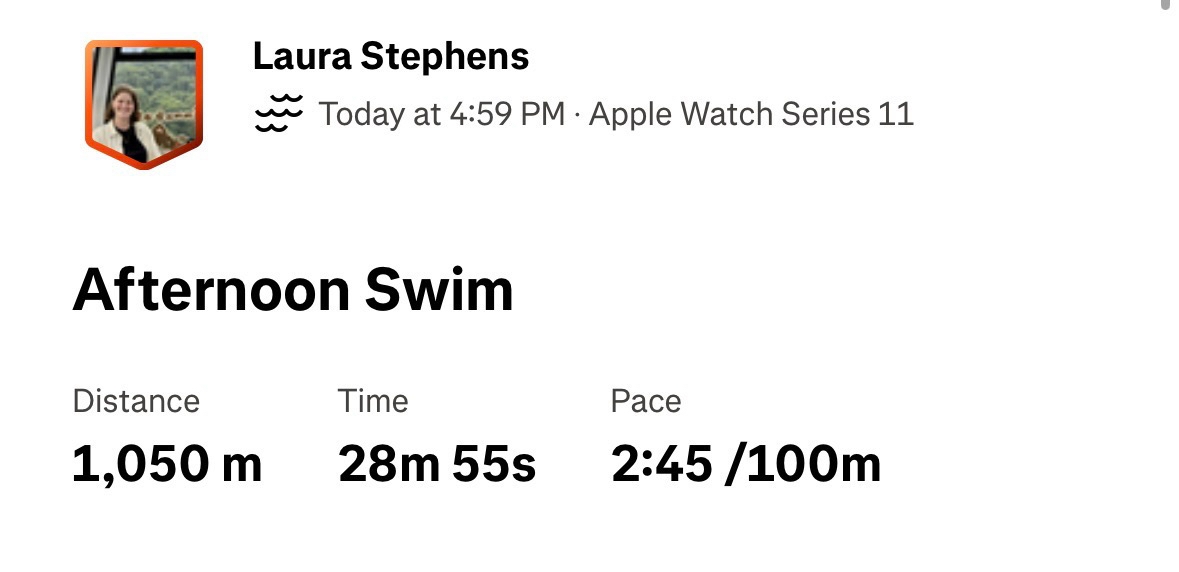Screen dimensions: 1179x572
Task: Click the word Swim in the title
Action: click(x=439, y=290)
